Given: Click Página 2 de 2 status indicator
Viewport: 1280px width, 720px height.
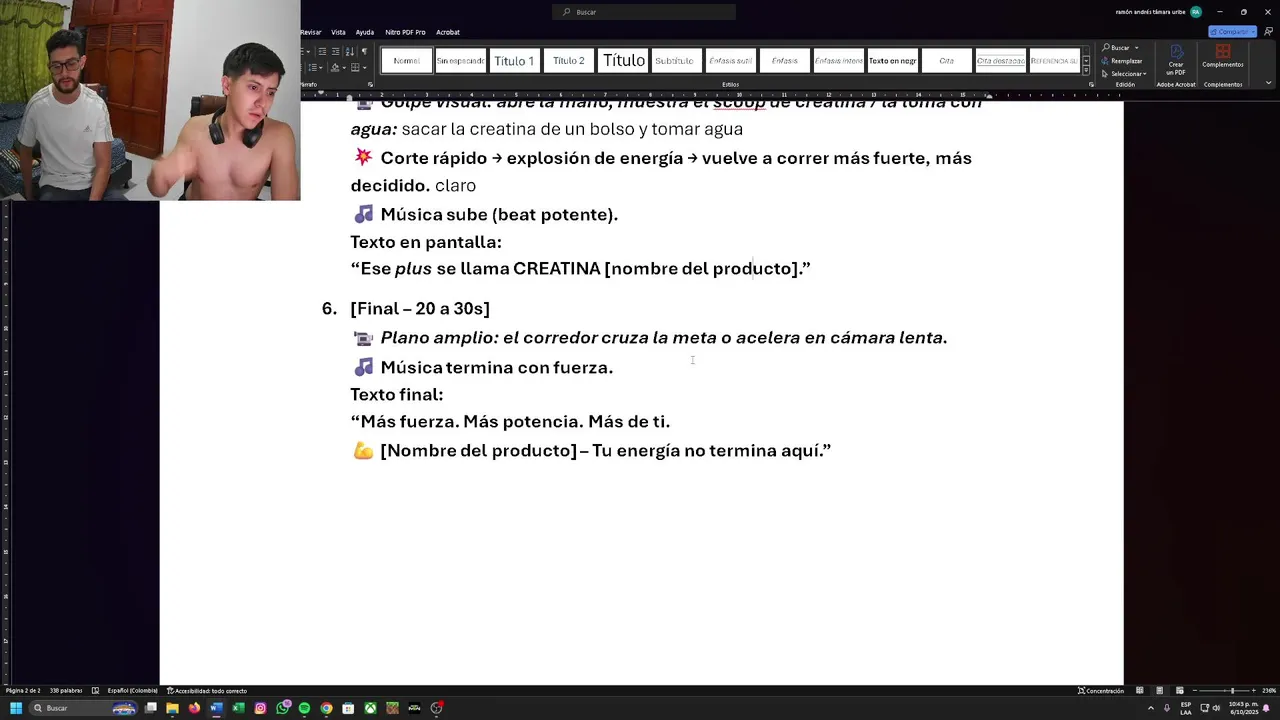Looking at the screenshot, I should coord(23,691).
